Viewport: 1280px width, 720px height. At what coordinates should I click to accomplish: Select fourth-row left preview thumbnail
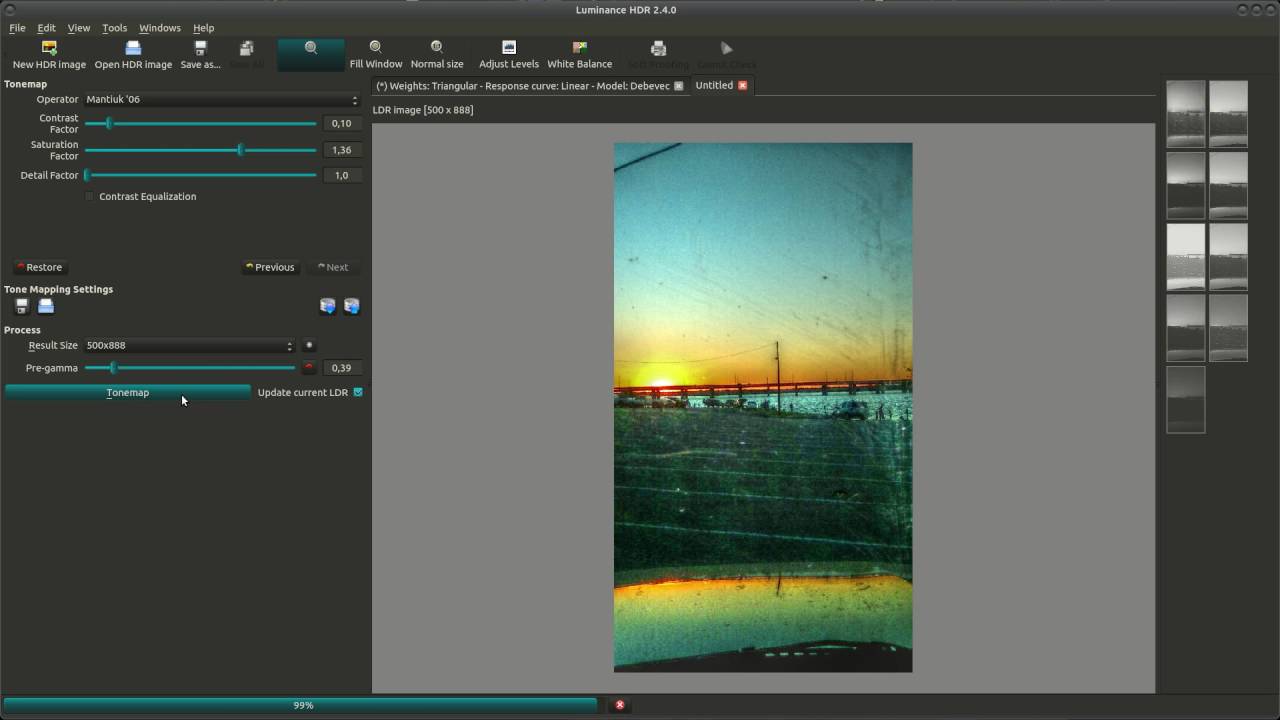point(1186,327)
